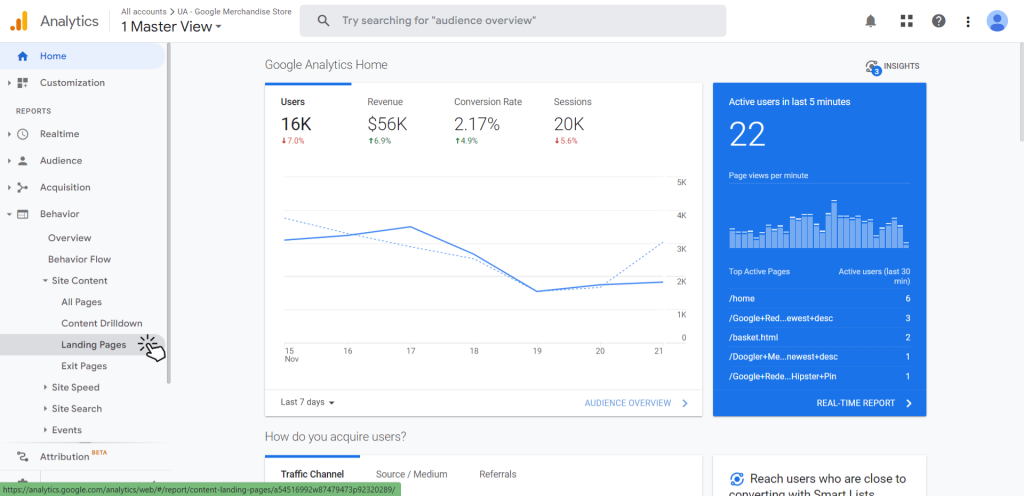
Task: Click the Realtime clock icon
Action: tap(23, 134)
